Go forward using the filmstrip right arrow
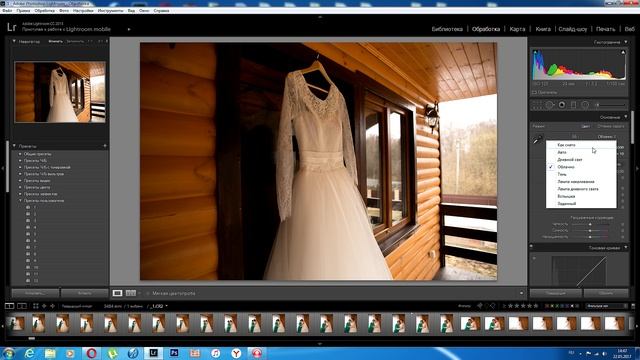This screenshot has height=360, width=640. tap(52, 306)
